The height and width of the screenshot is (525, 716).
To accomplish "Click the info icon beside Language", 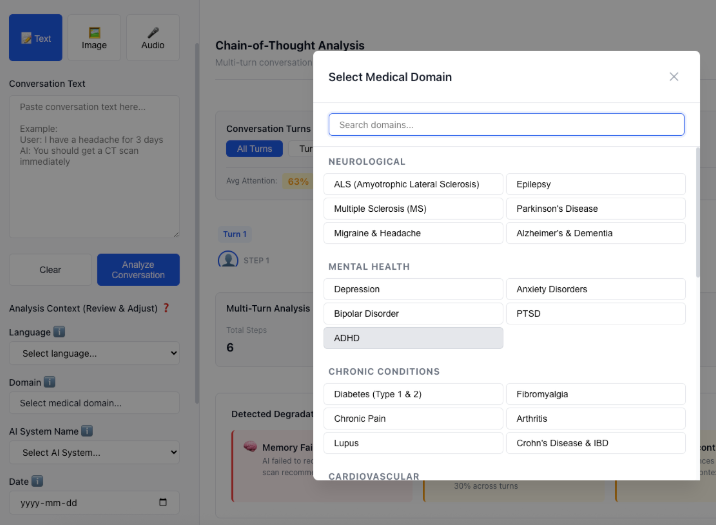I will 60,332.
